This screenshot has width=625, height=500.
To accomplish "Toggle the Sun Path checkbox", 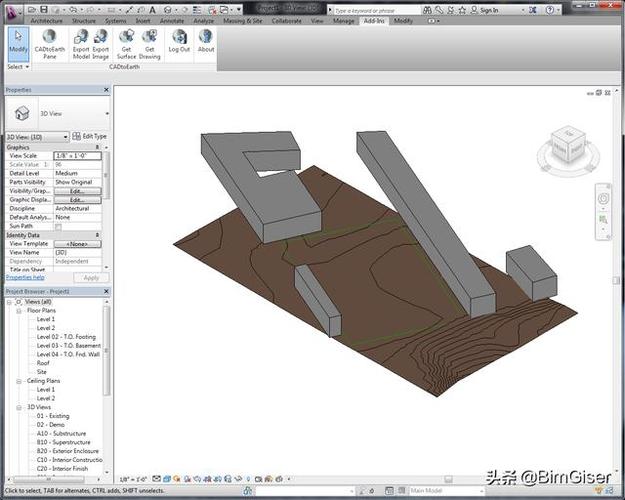I will point(58,227).
